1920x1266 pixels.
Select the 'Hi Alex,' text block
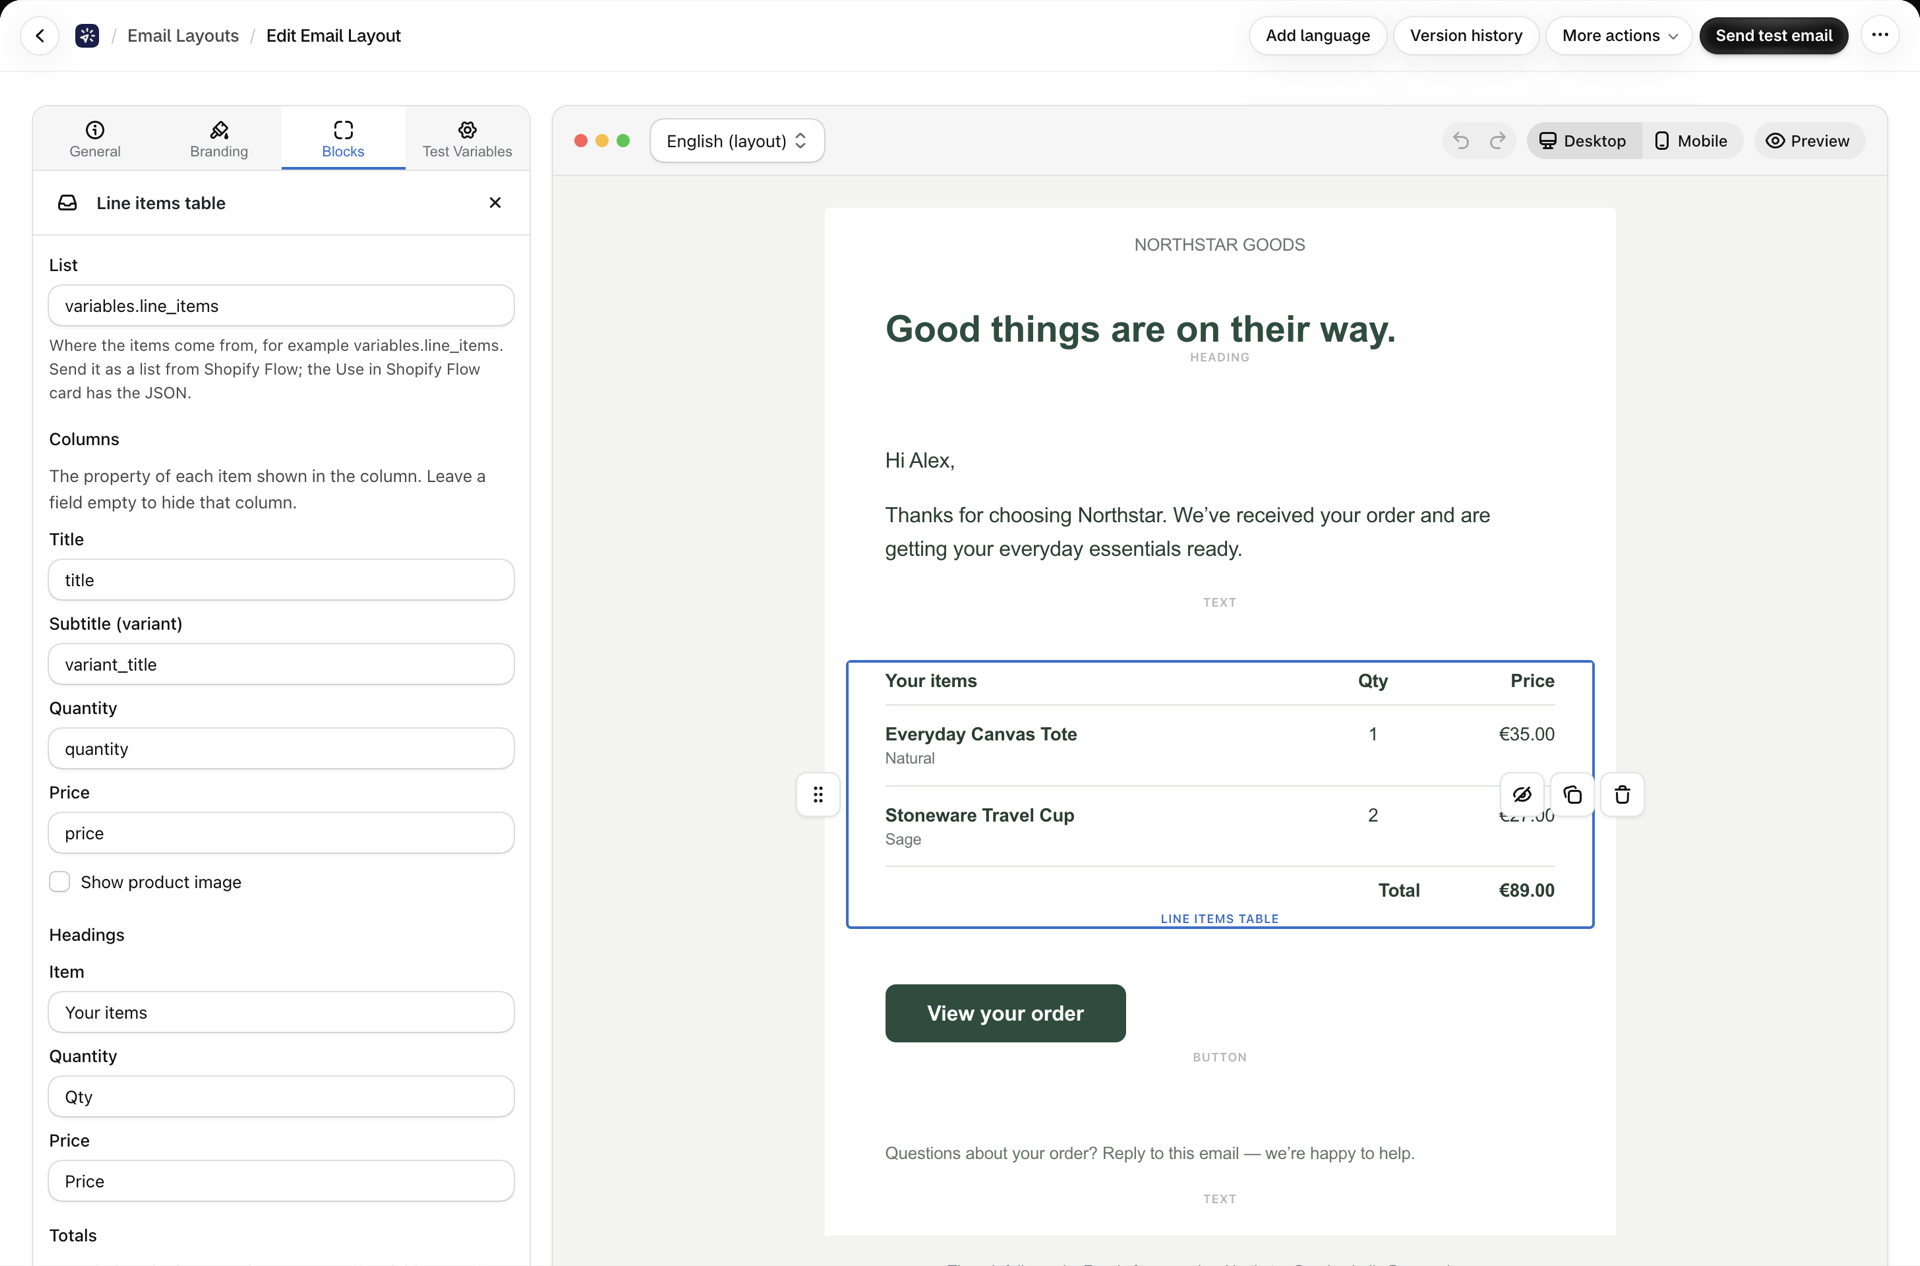[920, 461]
